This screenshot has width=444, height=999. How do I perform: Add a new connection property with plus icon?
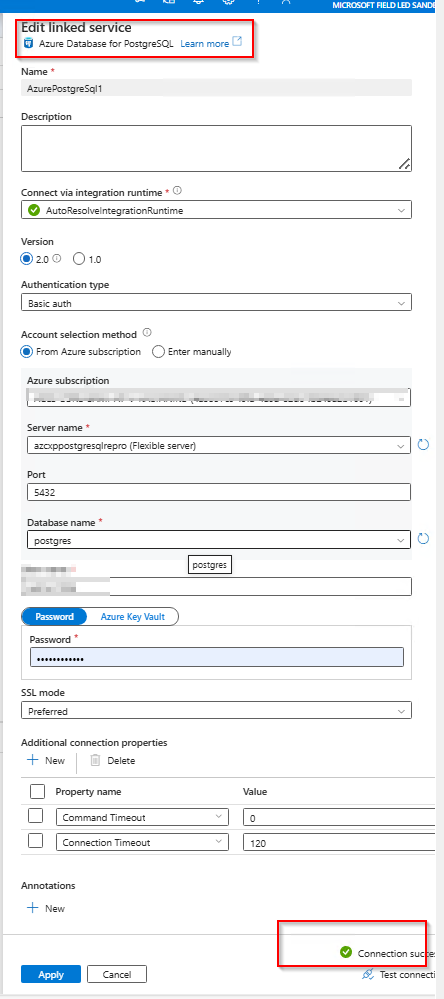point(32,760)
